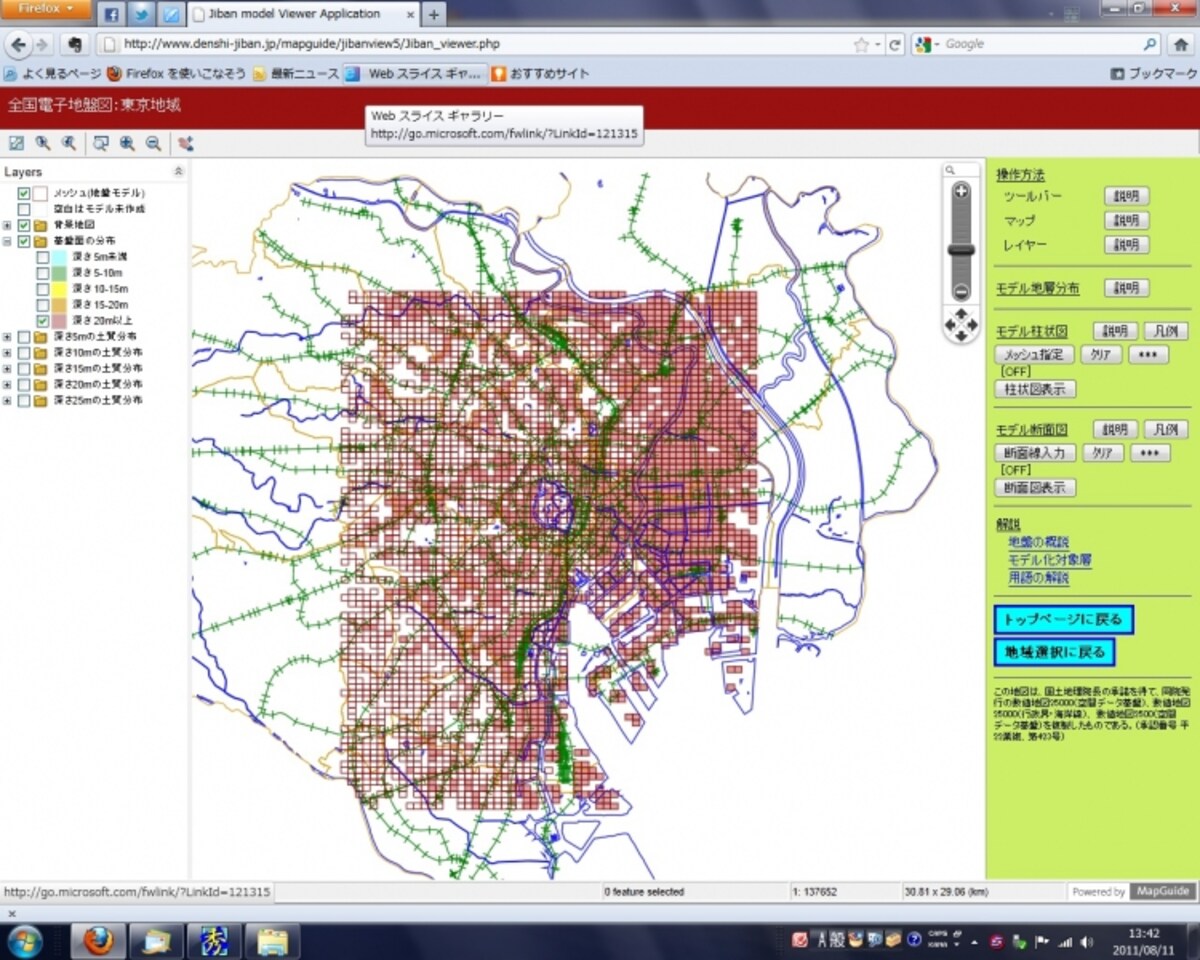Uncheck the 深さ 20m以上 layer
The image size is (1200, 960).
43,321
